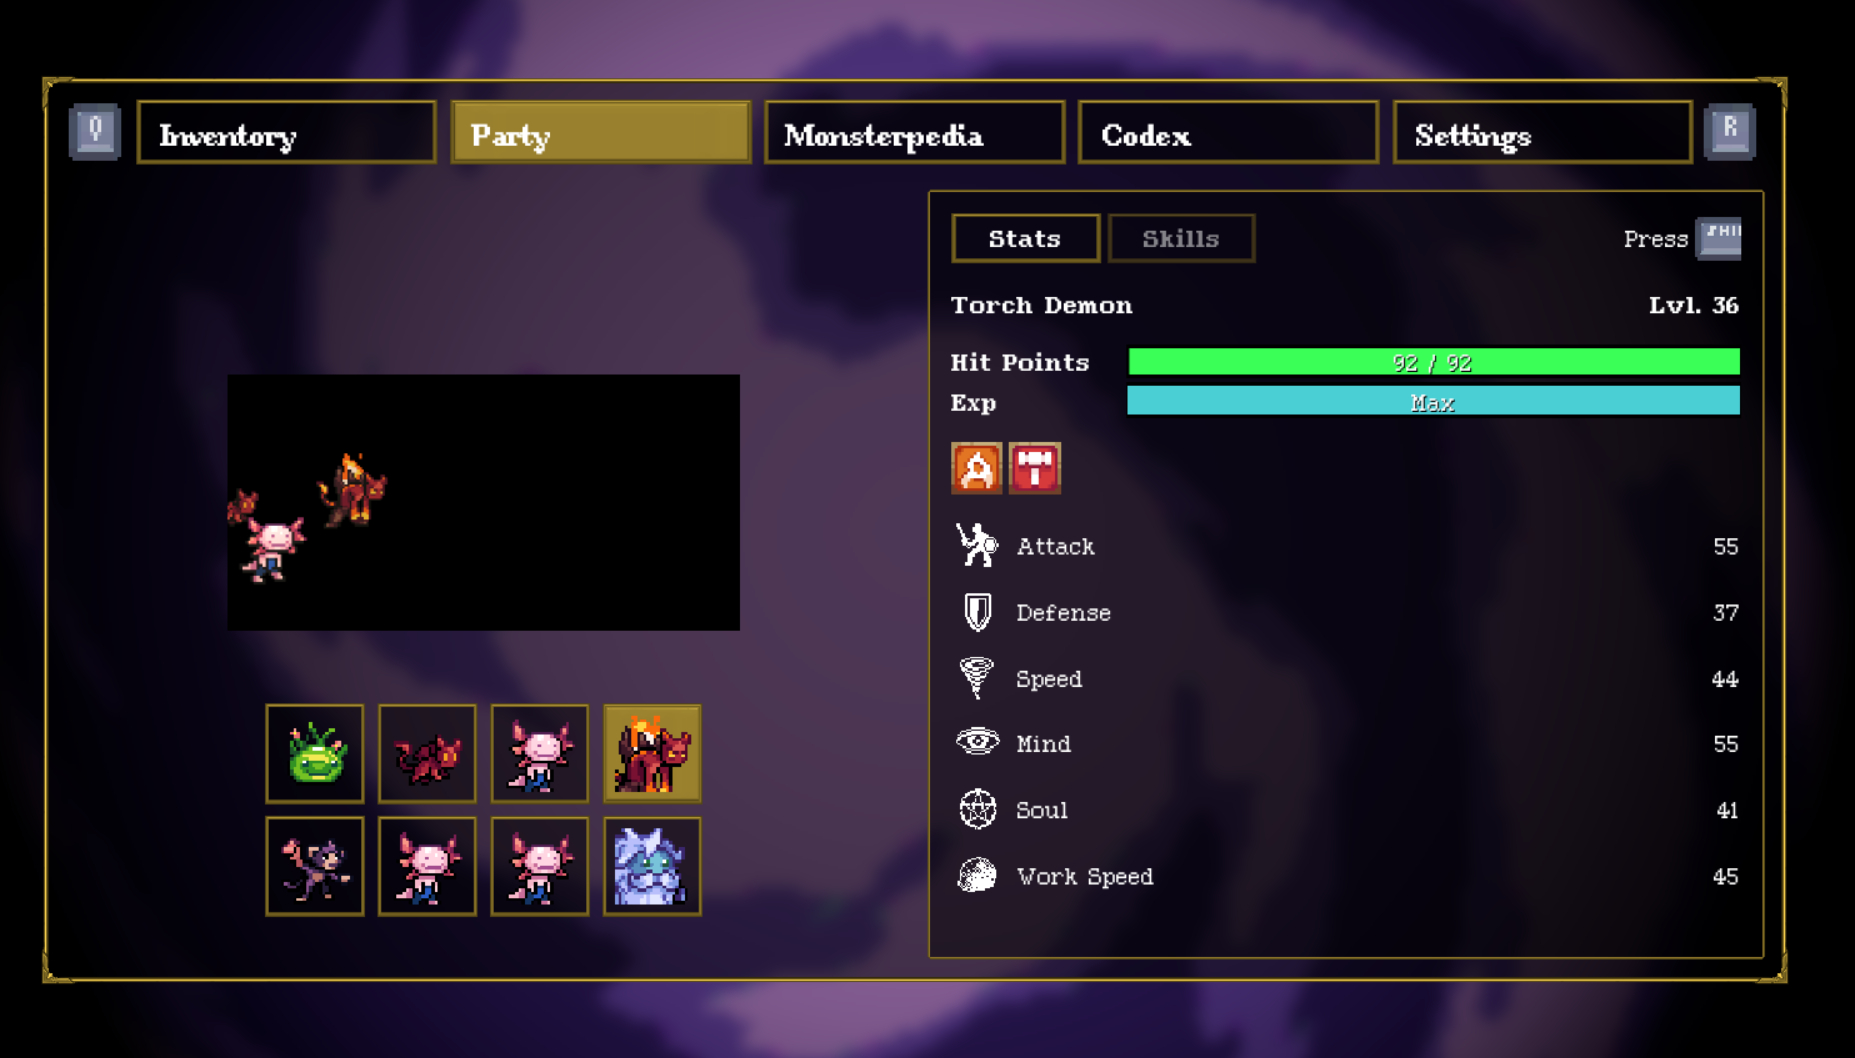Click the Soul pentagram icon
1855x1058 pixels.
(977, 809)
